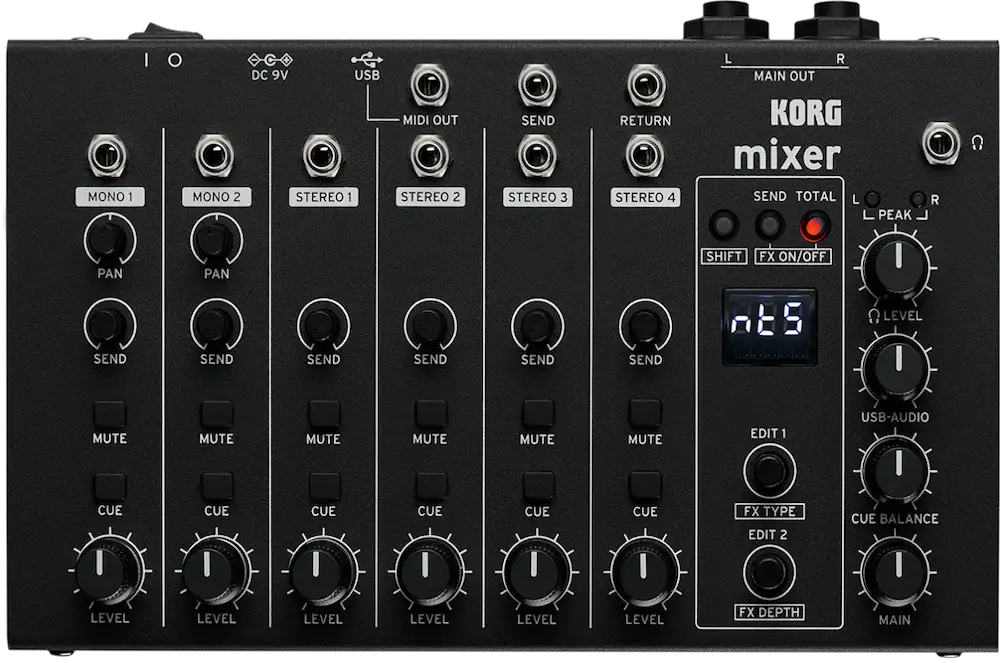1000x663 pixels.
Task: Click the DC 9V polarity symbol
Action: [270, 60]
